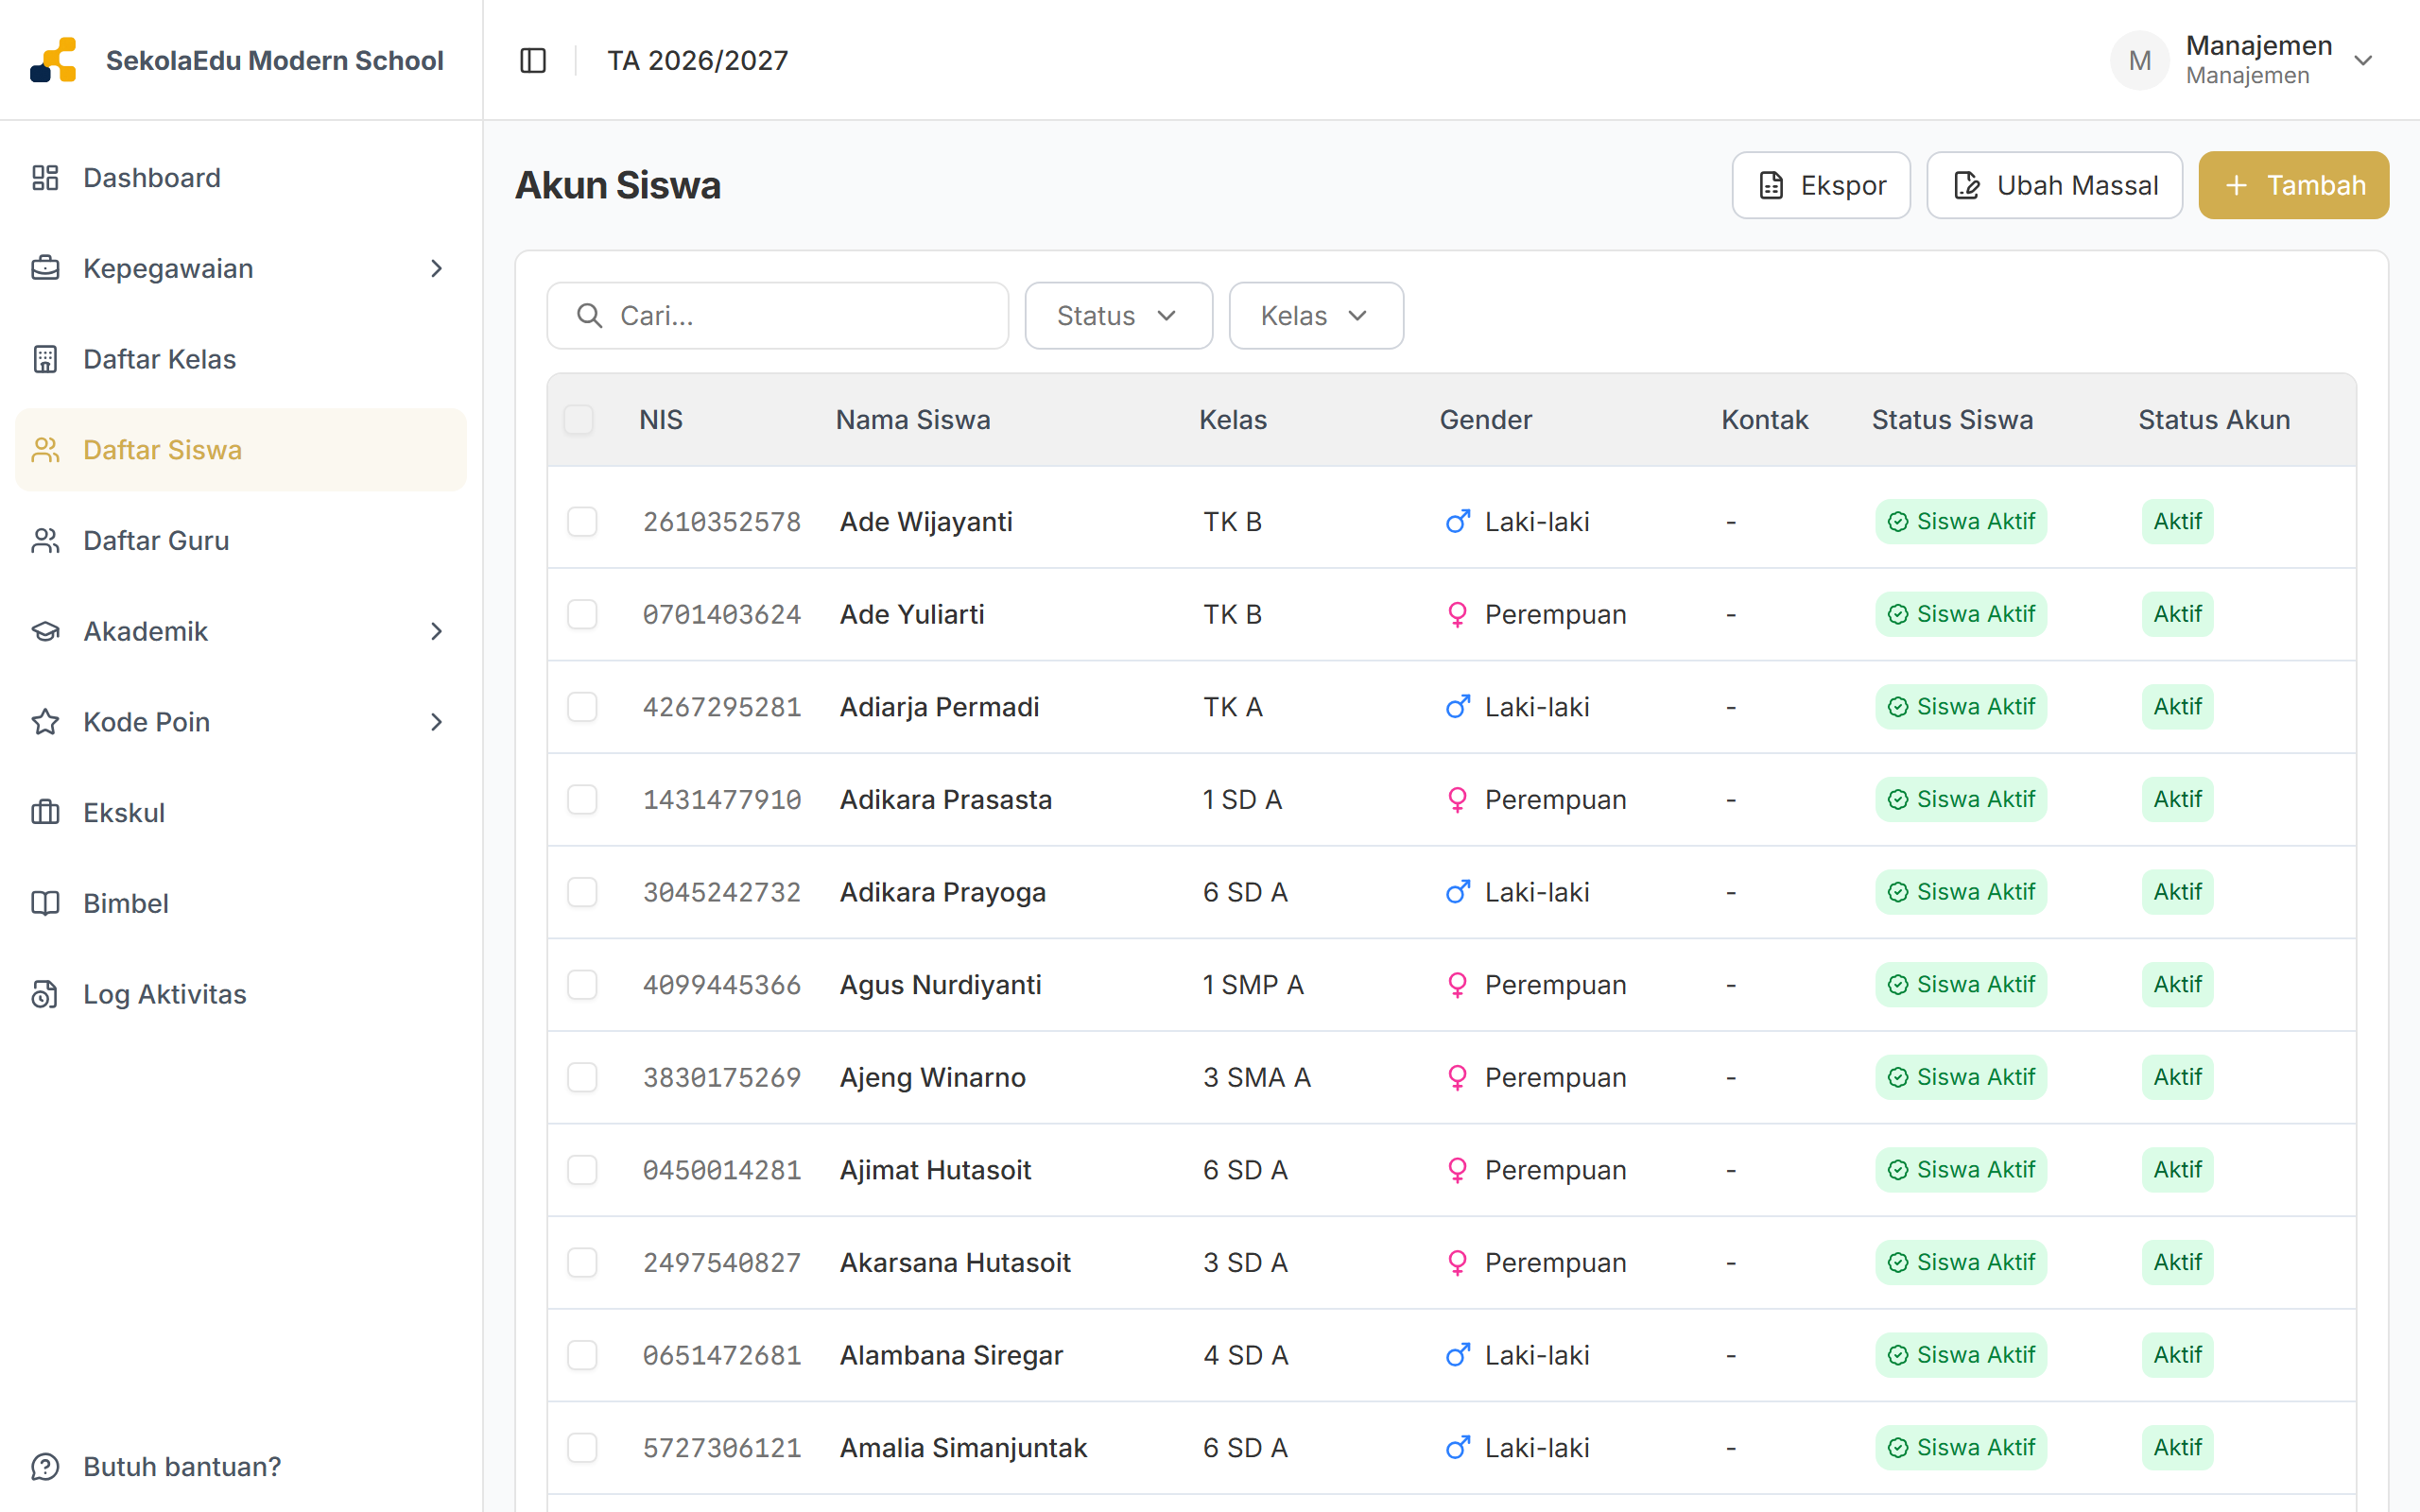
Task: Click the NIS column header
Action: [660, 419]
